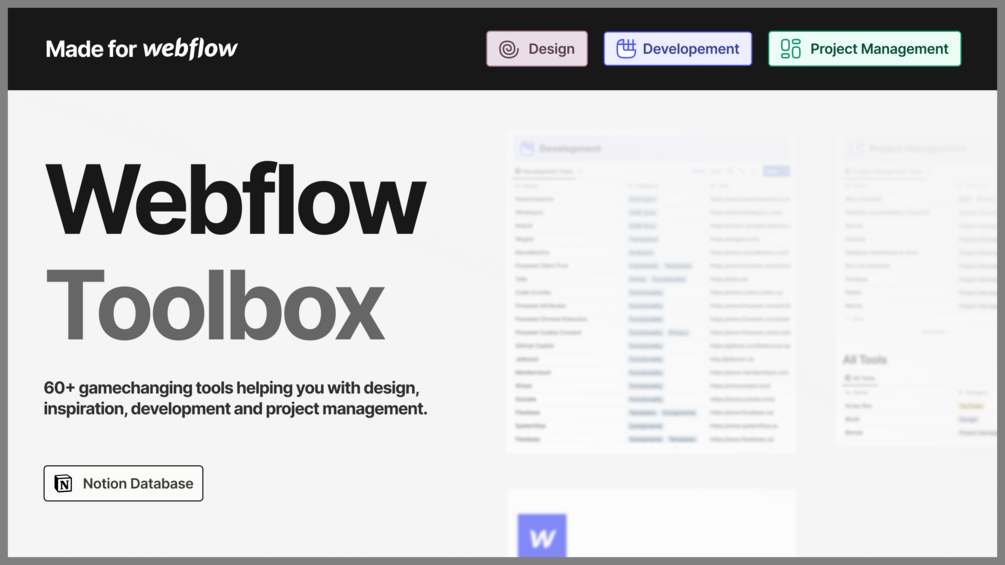This screenshot has height=565, width=1005.
Task: Click the purple Webflow W logo tile
Action: click(542, 535)
